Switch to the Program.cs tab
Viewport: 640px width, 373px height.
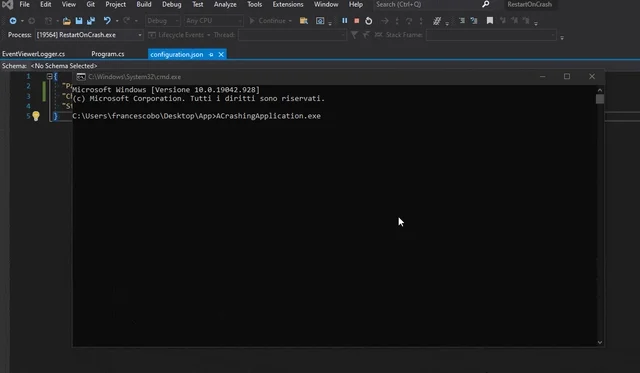click(108, 54)
